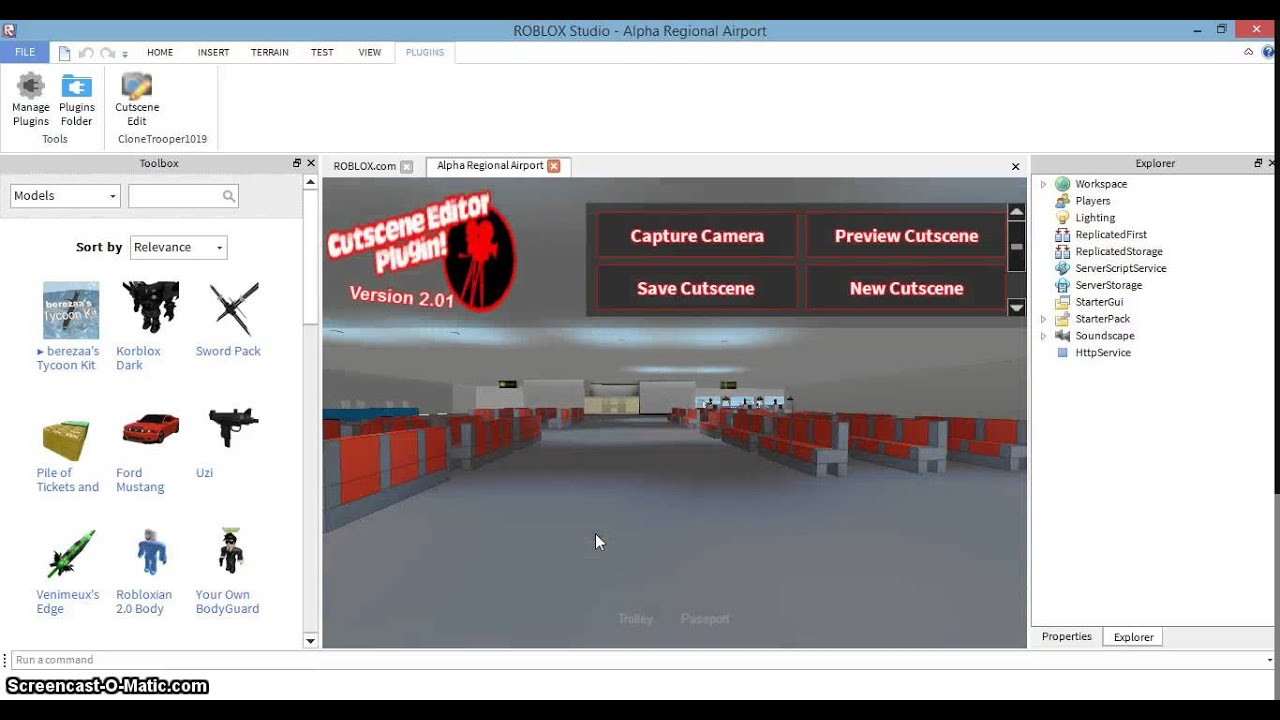Click the plugin menu scroll down arrow
Image resolution: width=1280 pixels, height=720 pixels.
[x=1017, y=308]
